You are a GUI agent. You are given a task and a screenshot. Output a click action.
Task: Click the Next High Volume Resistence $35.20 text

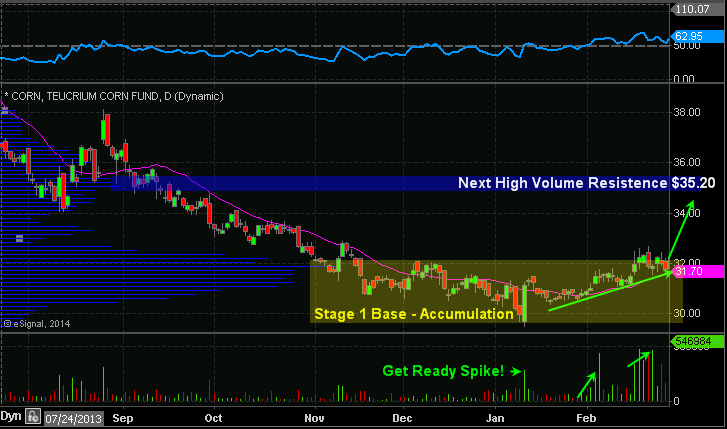pyautogui.click(x=587, y=183)
